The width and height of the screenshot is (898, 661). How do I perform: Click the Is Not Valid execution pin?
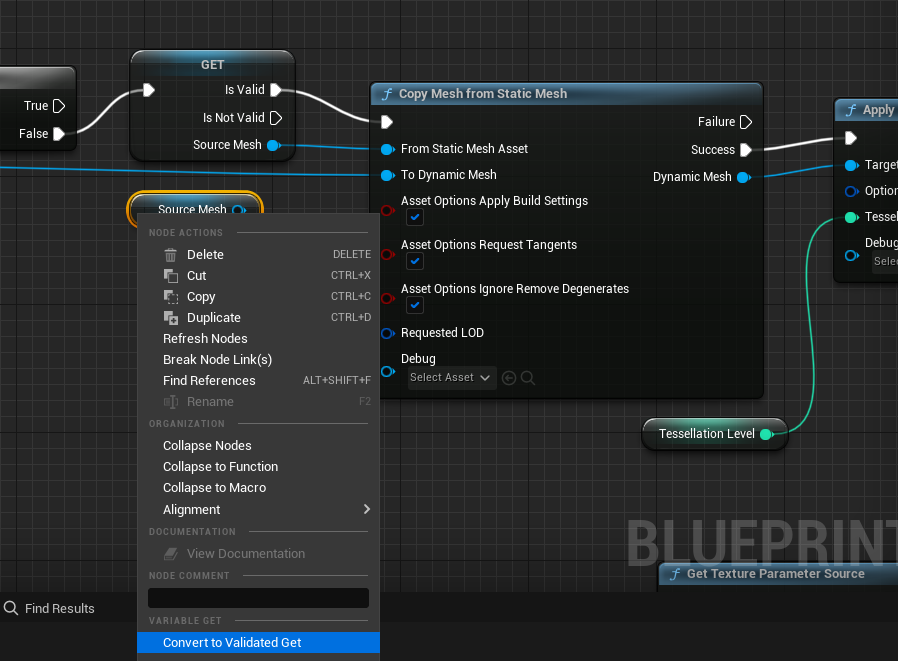pyautogui.click(x=276, y=118)
